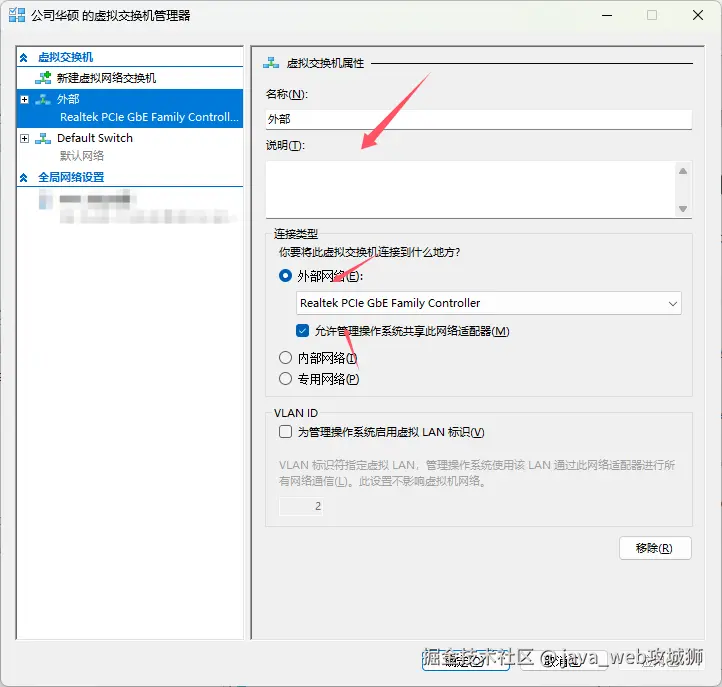This screenshot has width=722, height=687.
Task: Click the VLAN ID number field
Action: [301, 506]
